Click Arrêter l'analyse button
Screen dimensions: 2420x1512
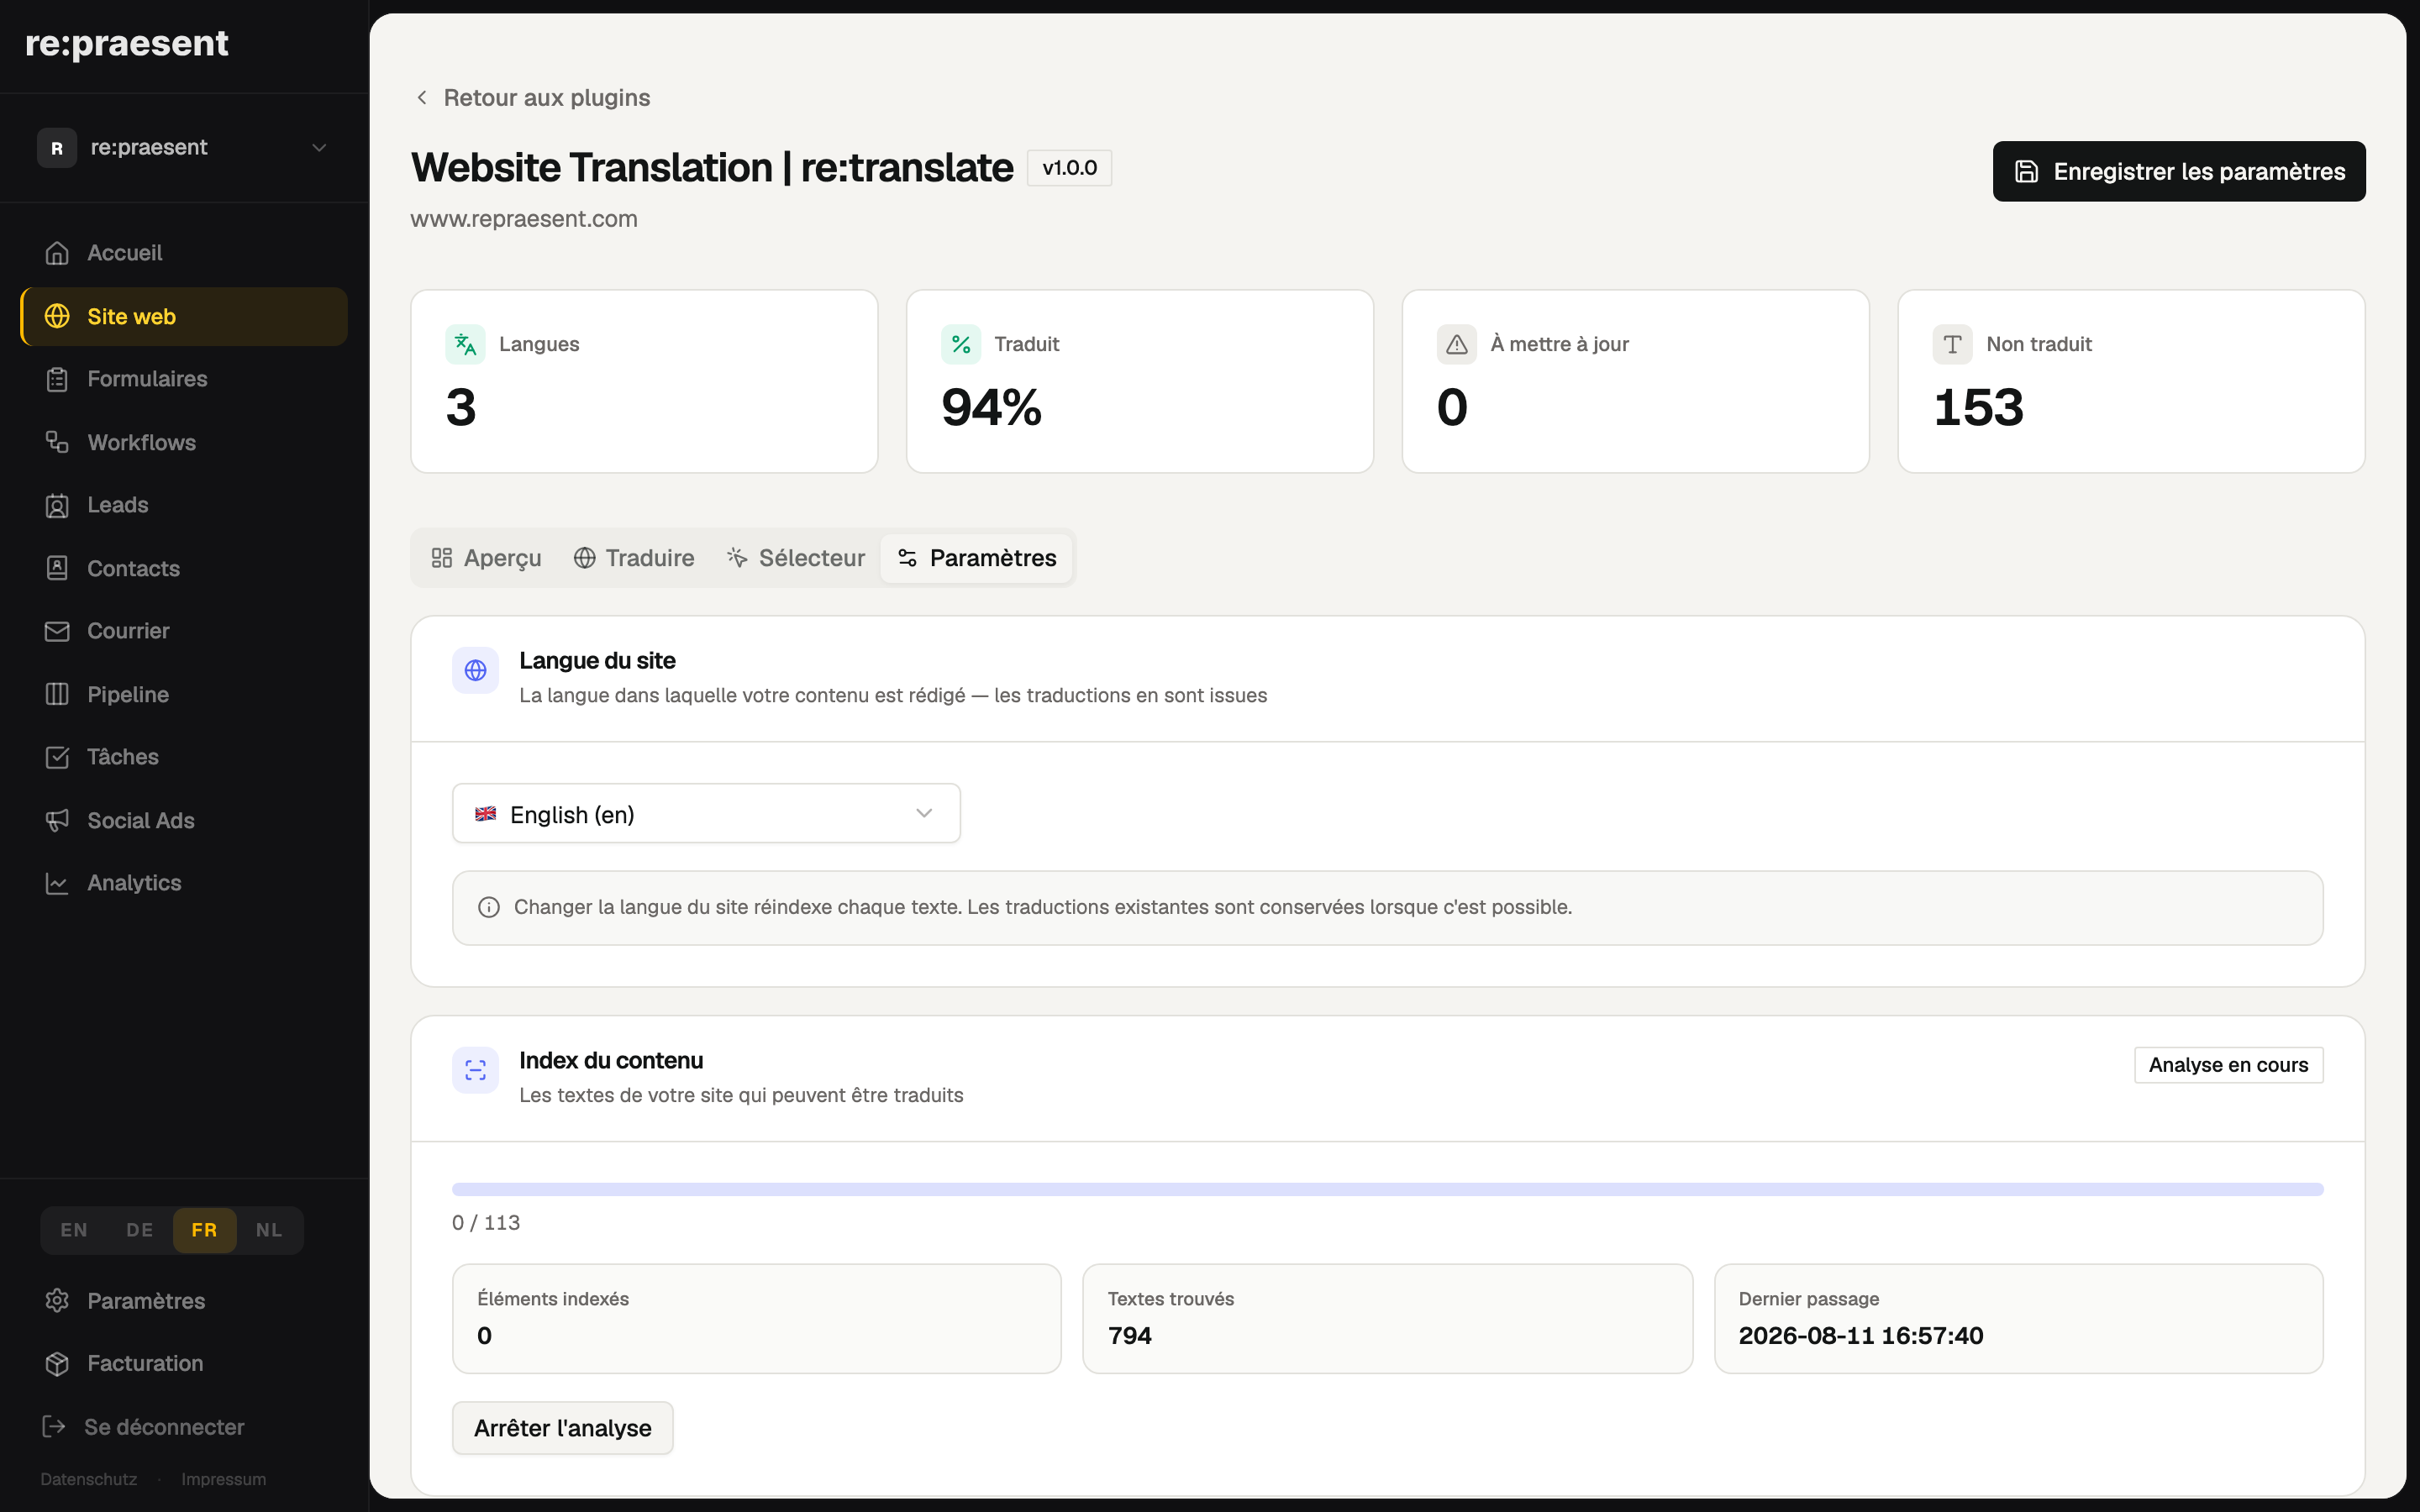tap(563, 1428)
